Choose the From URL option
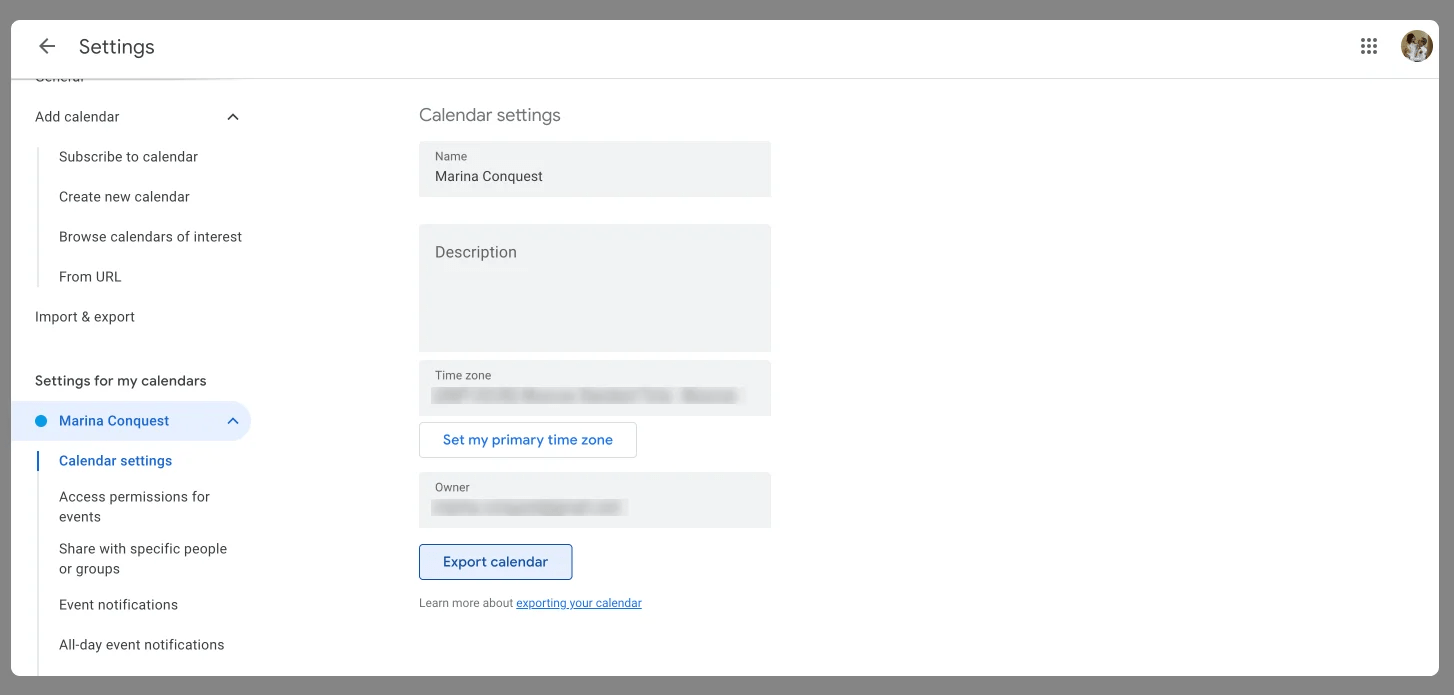The width and height of the screenshot is (1454, 695). click(x=90, y=277)
